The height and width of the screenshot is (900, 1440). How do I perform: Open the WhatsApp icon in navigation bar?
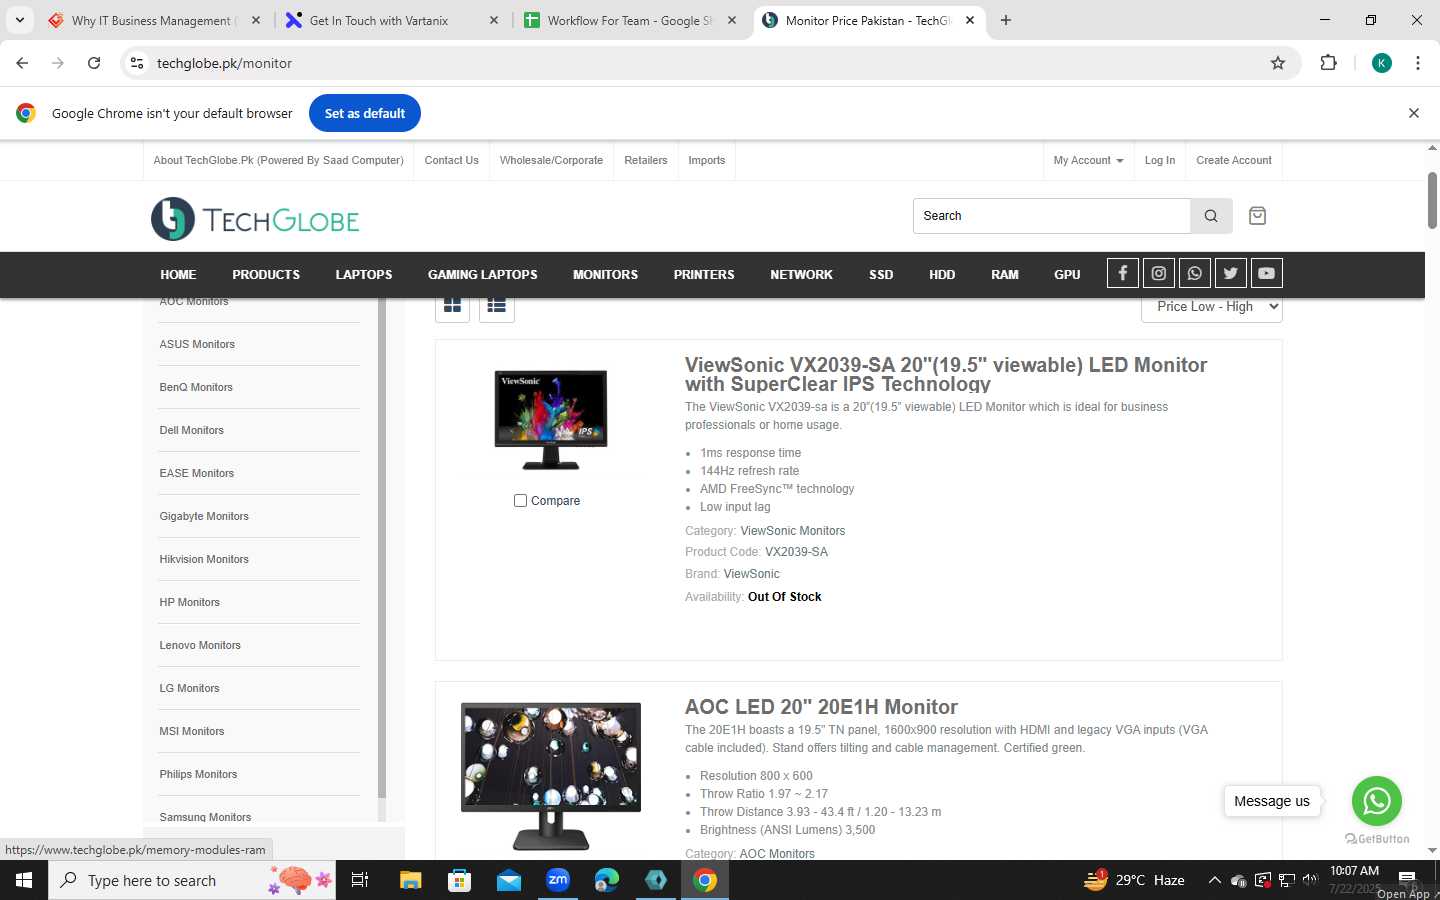(1194, 273)
